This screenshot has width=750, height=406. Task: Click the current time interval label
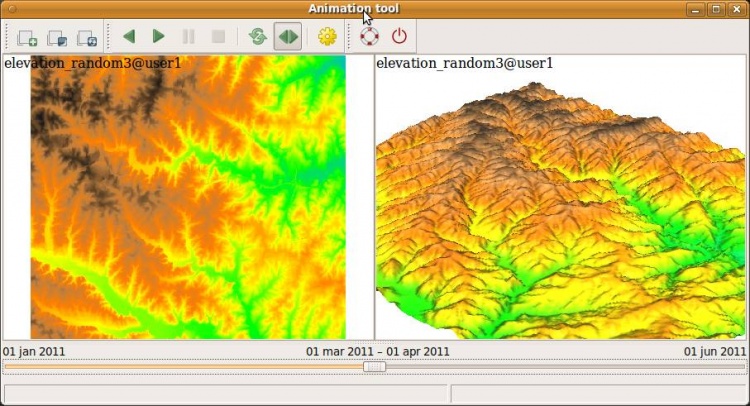pyautogui.click(x=377, y=352)
